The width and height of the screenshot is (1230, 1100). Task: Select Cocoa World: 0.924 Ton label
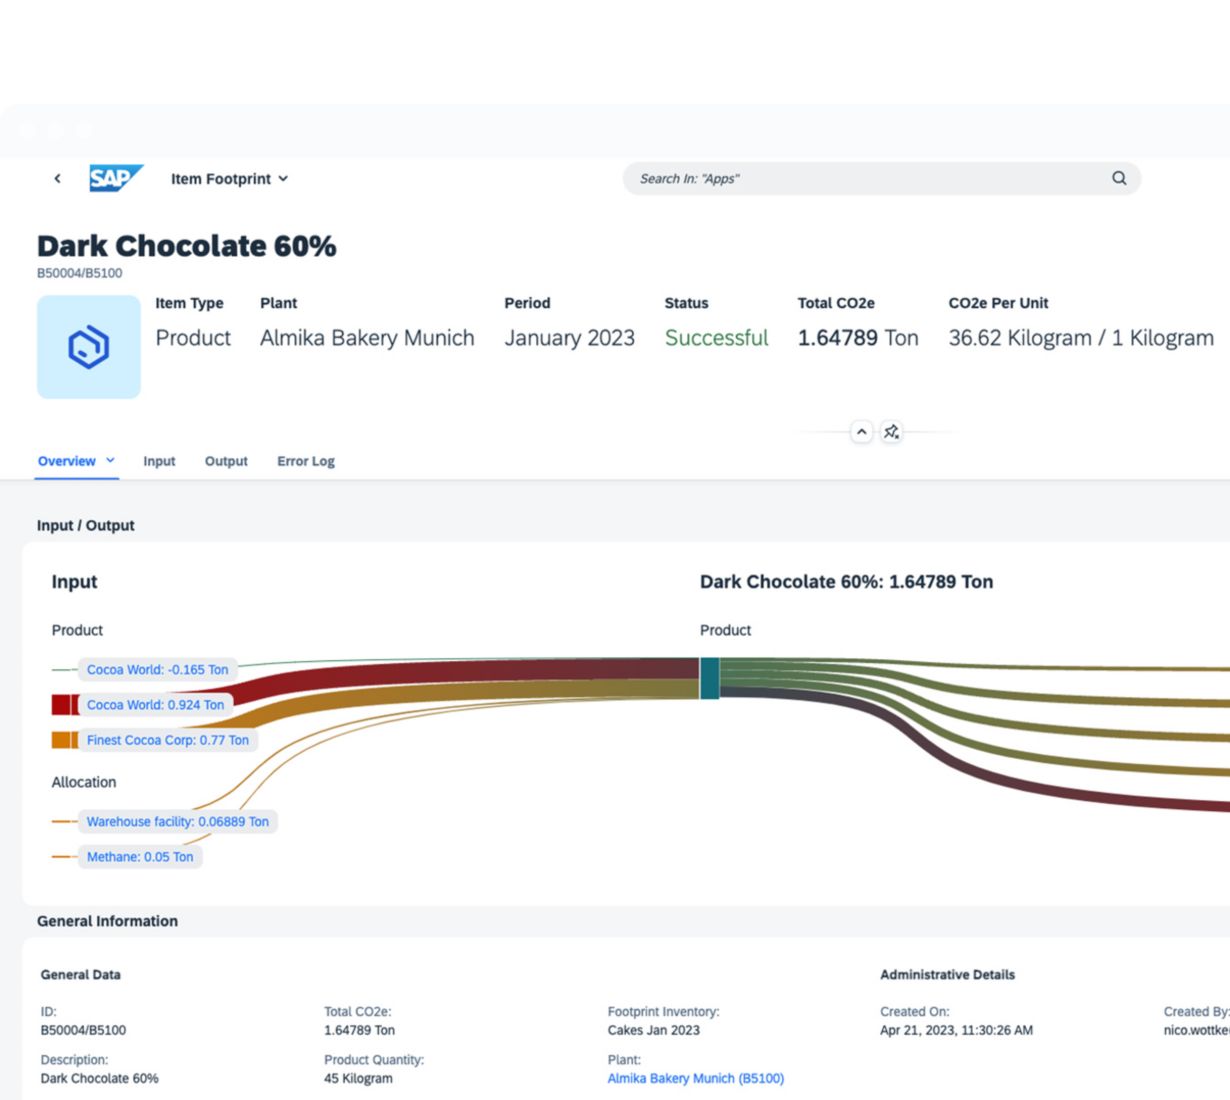coord(155,705)
